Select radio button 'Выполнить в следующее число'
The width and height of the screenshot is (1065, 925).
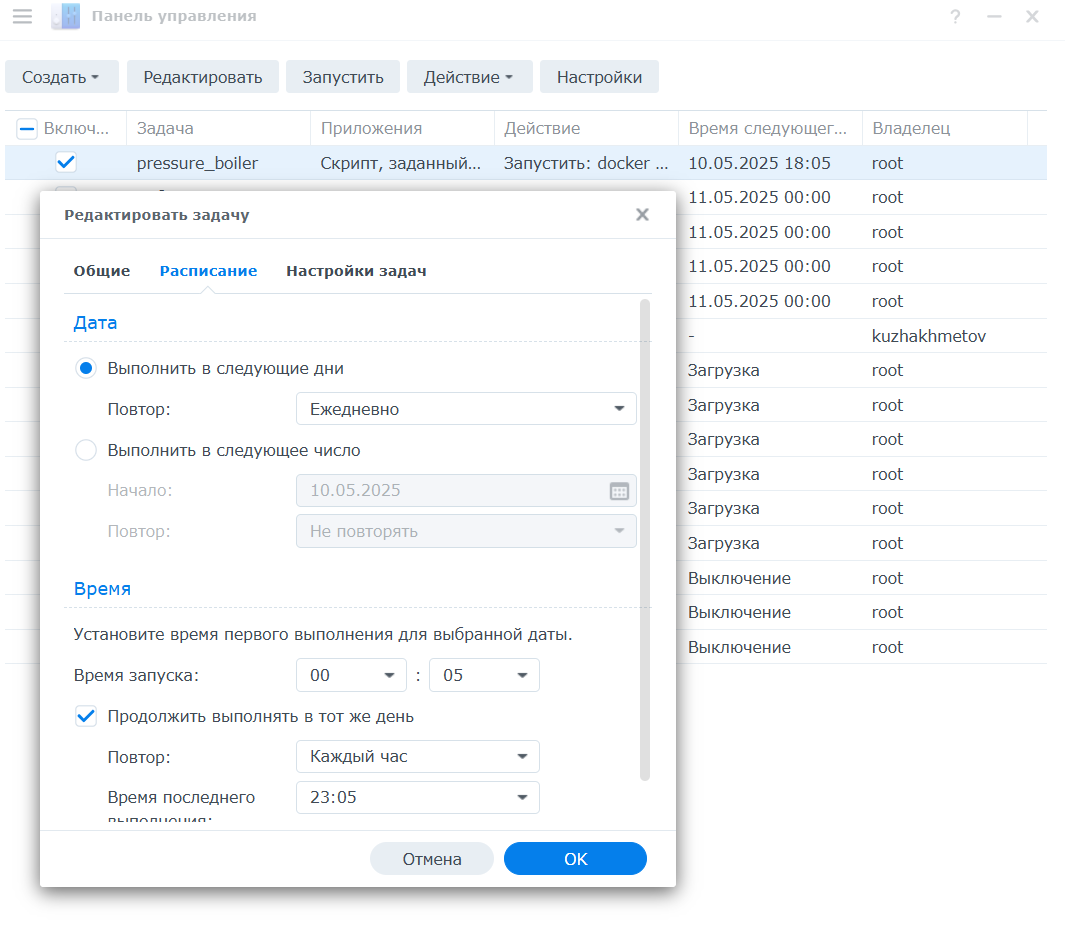[x=86, y=450]
